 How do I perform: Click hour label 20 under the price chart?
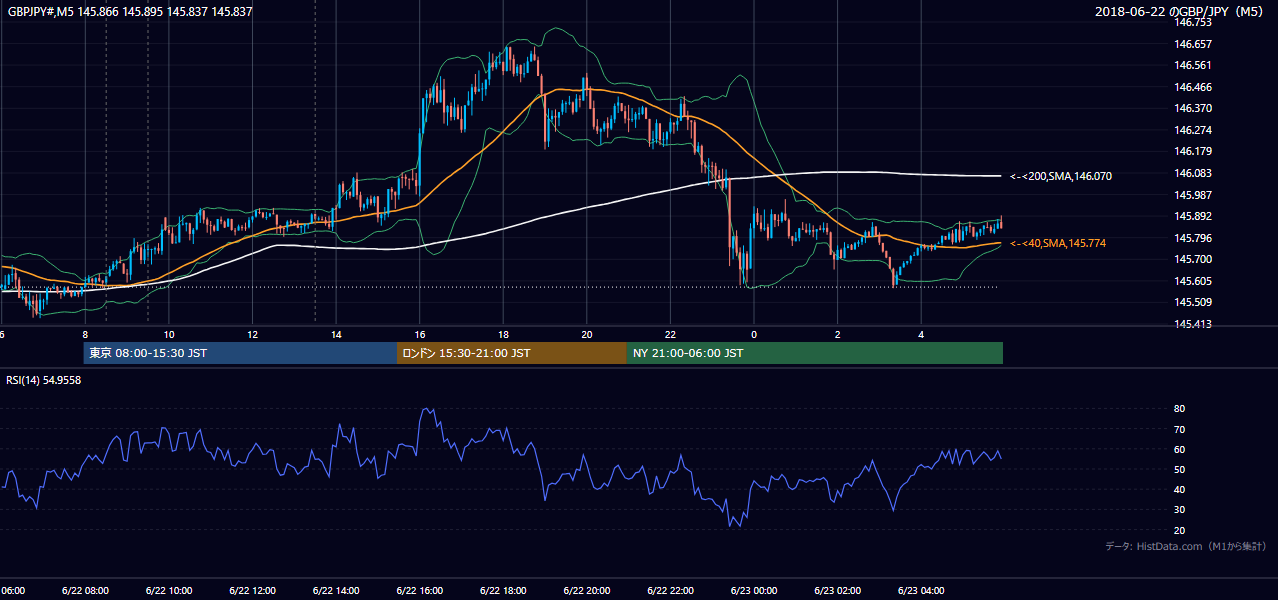587,335
